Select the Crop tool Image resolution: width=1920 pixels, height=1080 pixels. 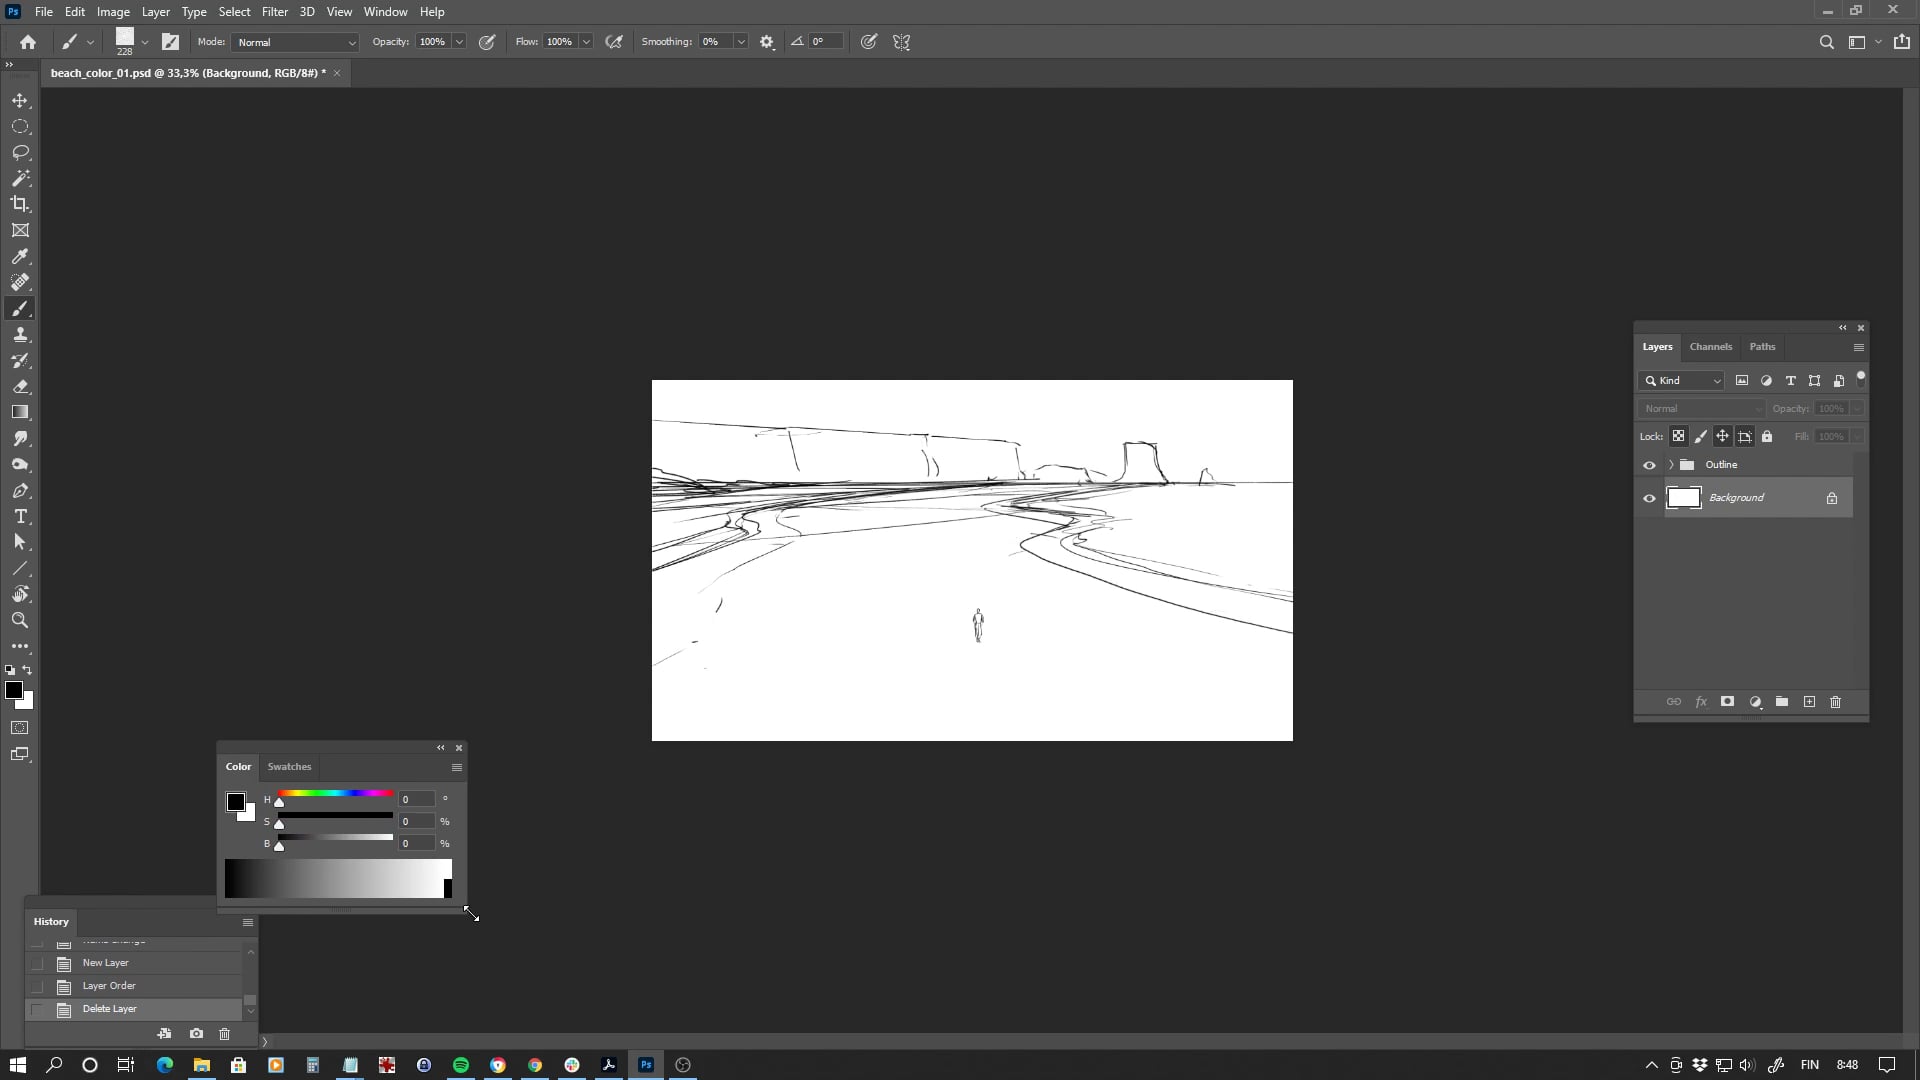[20, 204]
